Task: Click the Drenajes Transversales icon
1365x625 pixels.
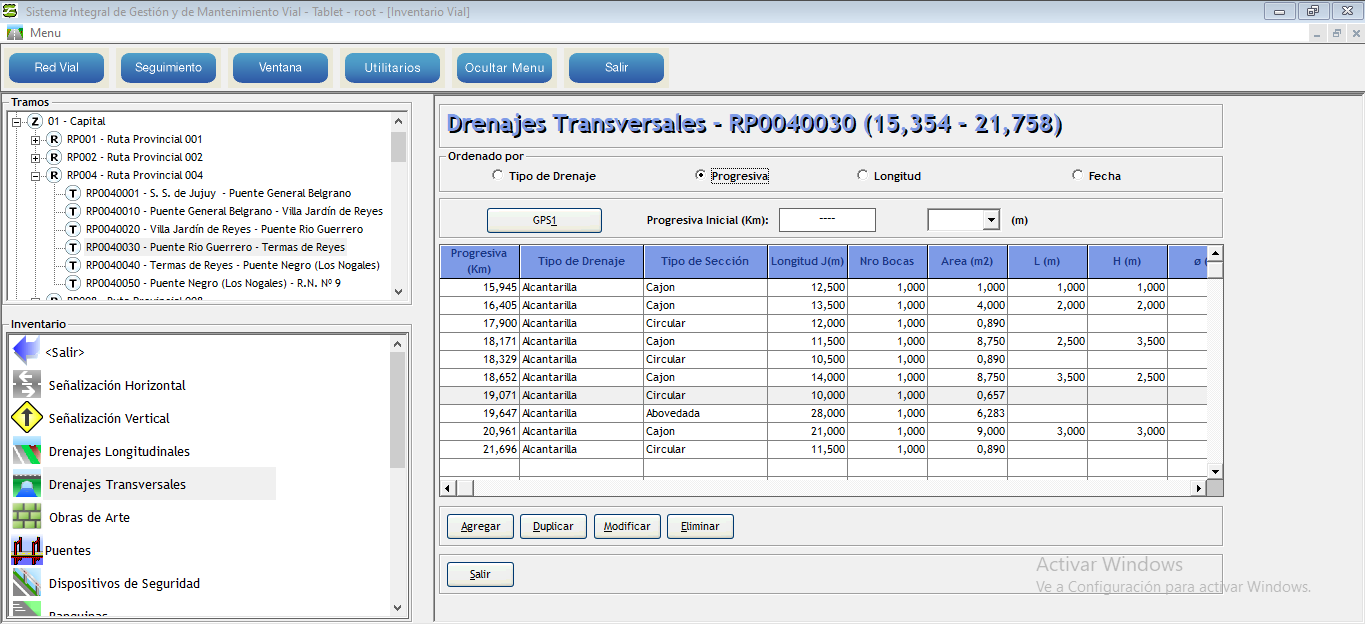Action: pyautogui.click(x=26, y=484)
